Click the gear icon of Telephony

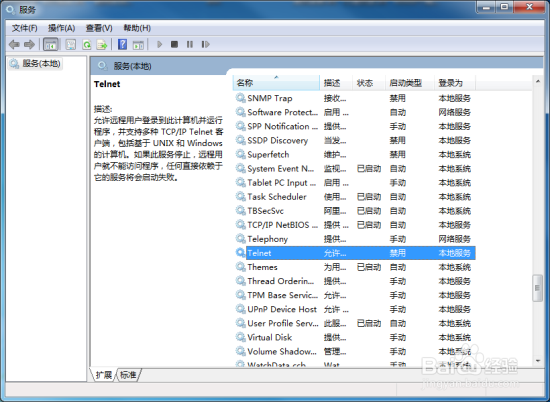pos(240,239)
